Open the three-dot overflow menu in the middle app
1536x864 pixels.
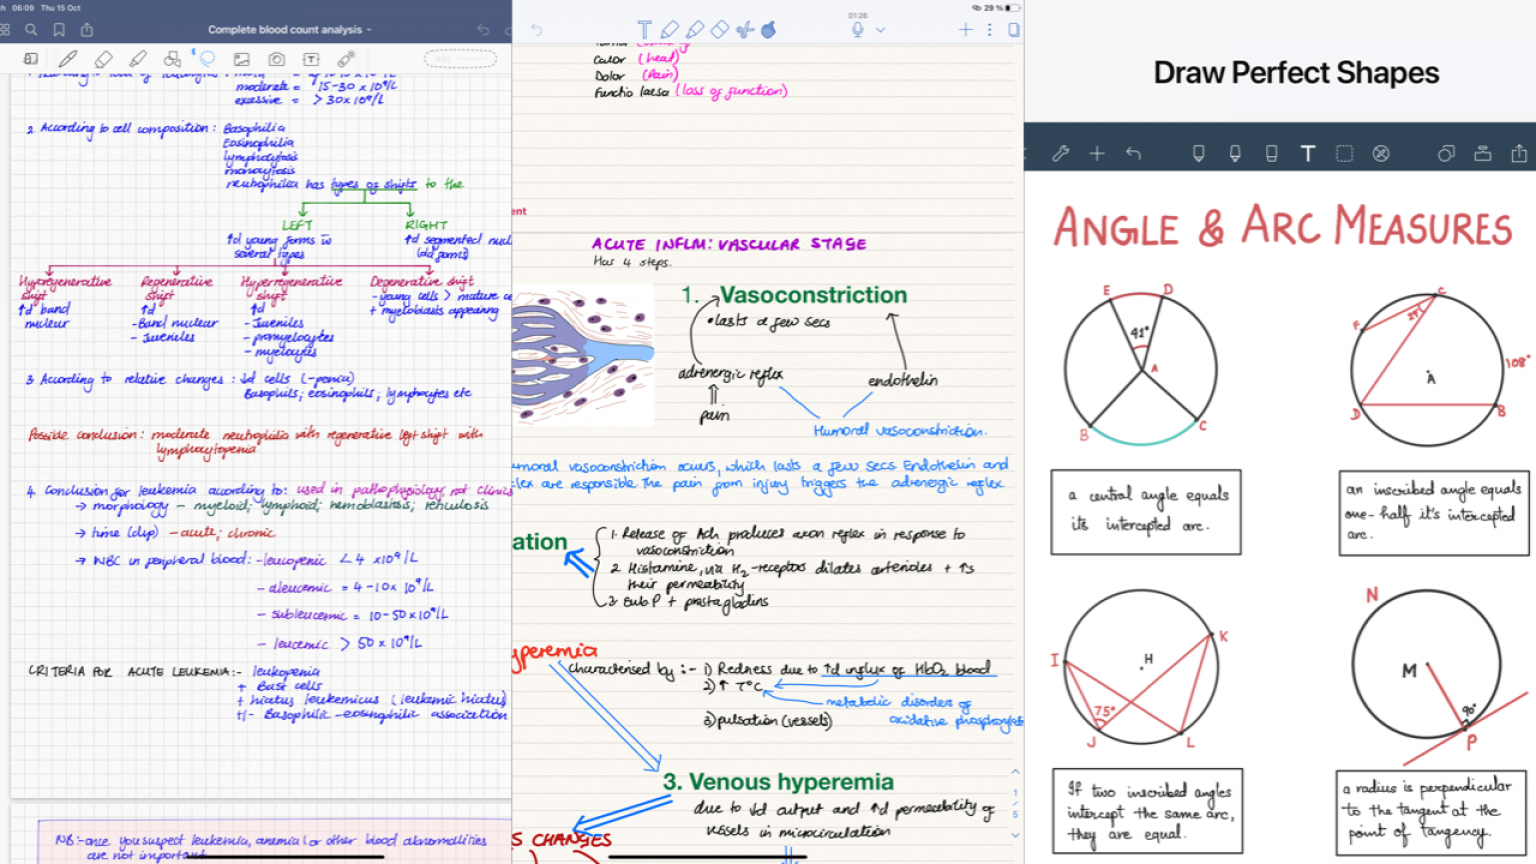click(990, 30)
